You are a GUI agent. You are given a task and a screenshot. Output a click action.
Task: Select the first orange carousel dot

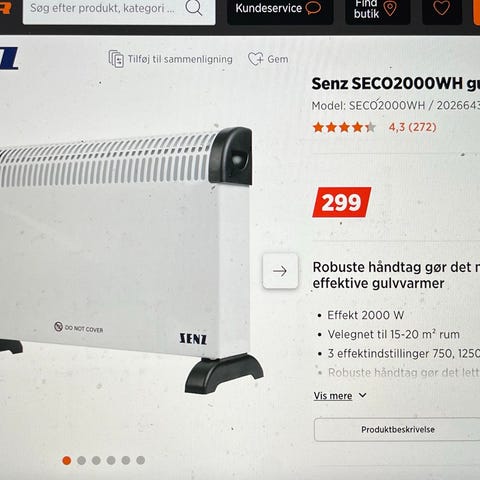tap(67, 460)
